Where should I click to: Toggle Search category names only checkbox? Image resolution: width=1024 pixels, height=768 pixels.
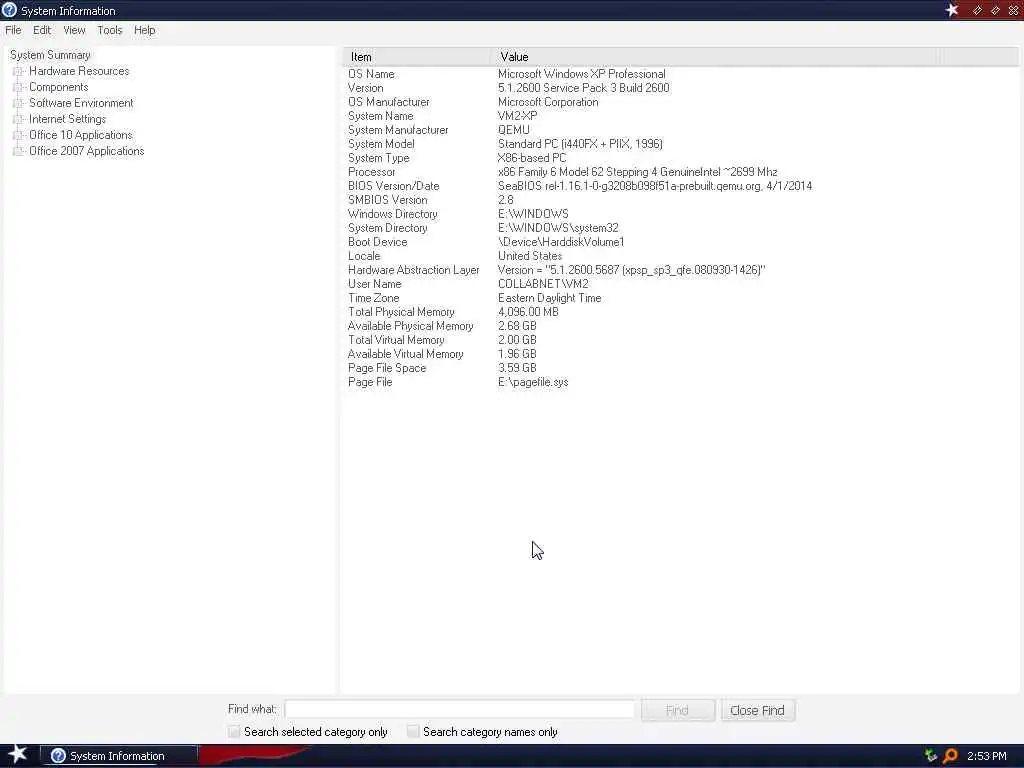click(x=413, y=731)
